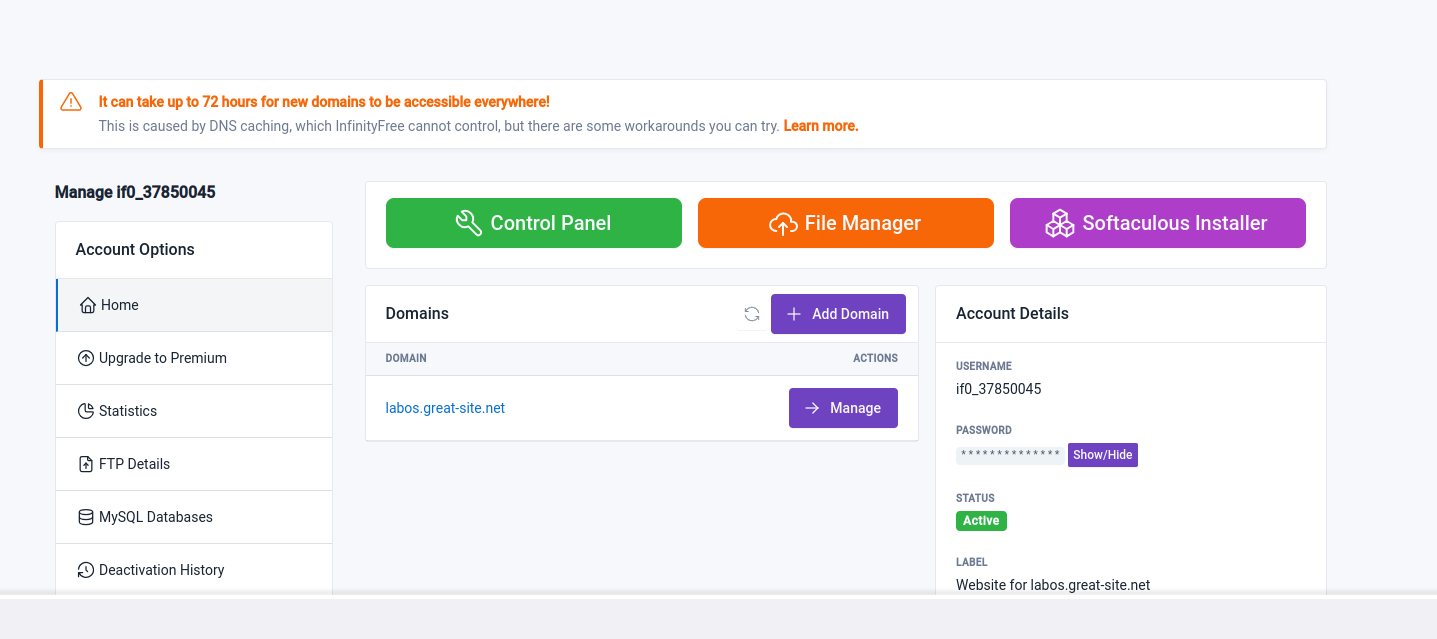Open Upgrade to Premium menu item

162,358
